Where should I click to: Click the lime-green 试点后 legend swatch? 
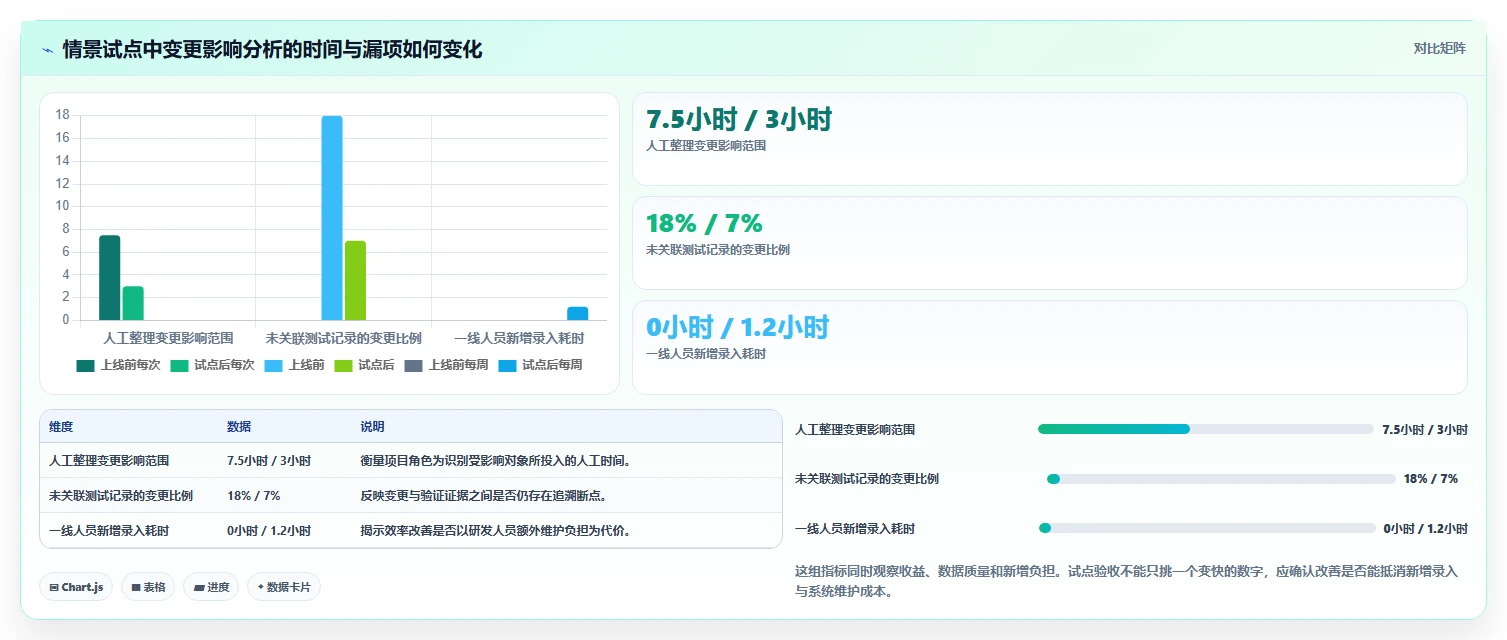[x=343, y=365]
